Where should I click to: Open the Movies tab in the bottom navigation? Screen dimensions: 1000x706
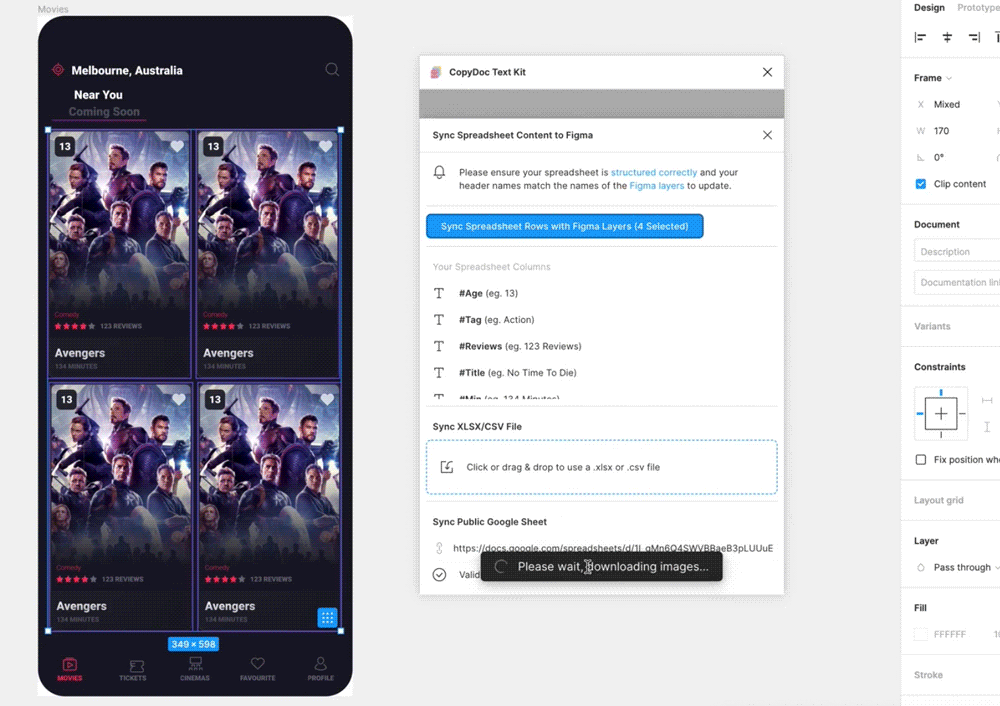pos(70,669)
